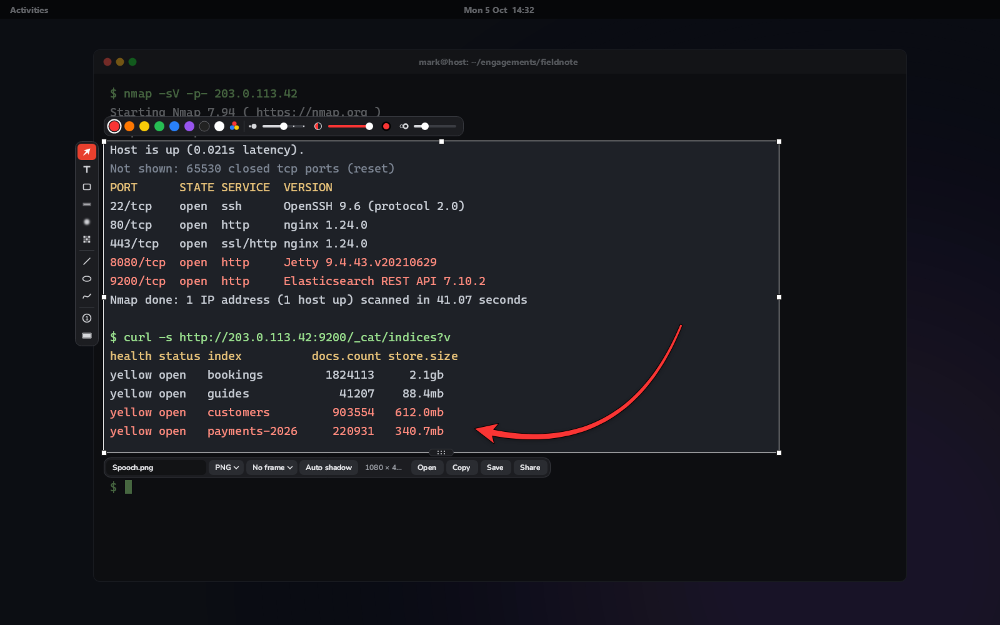Click the red filled circle preview

point(386,126)
